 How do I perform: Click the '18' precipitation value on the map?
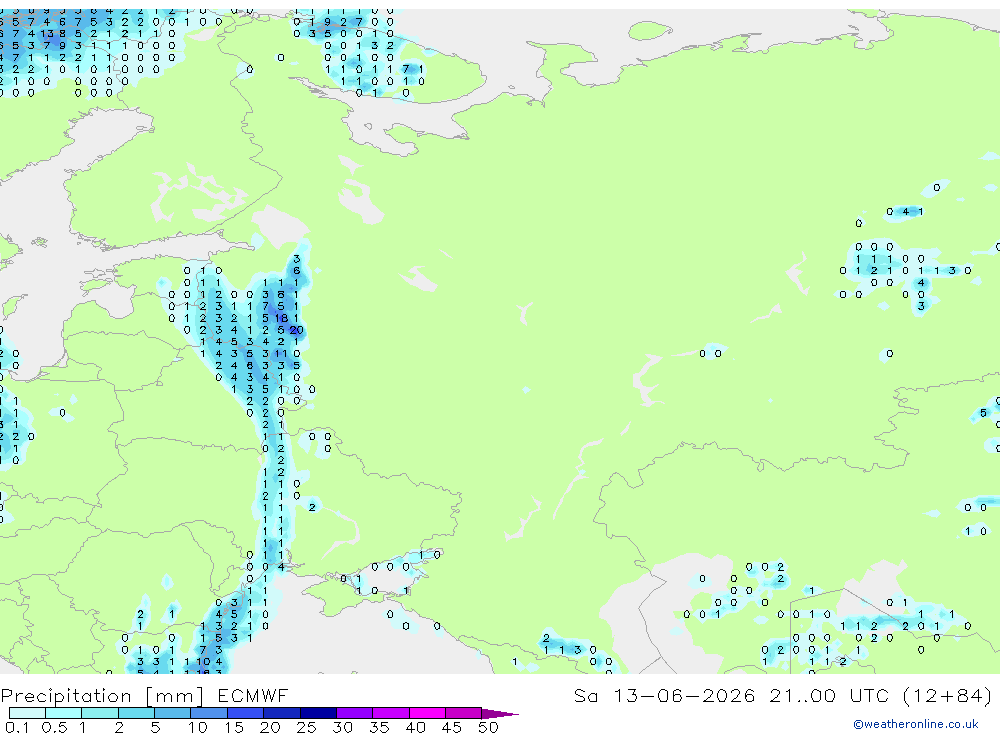click(281, 318)
